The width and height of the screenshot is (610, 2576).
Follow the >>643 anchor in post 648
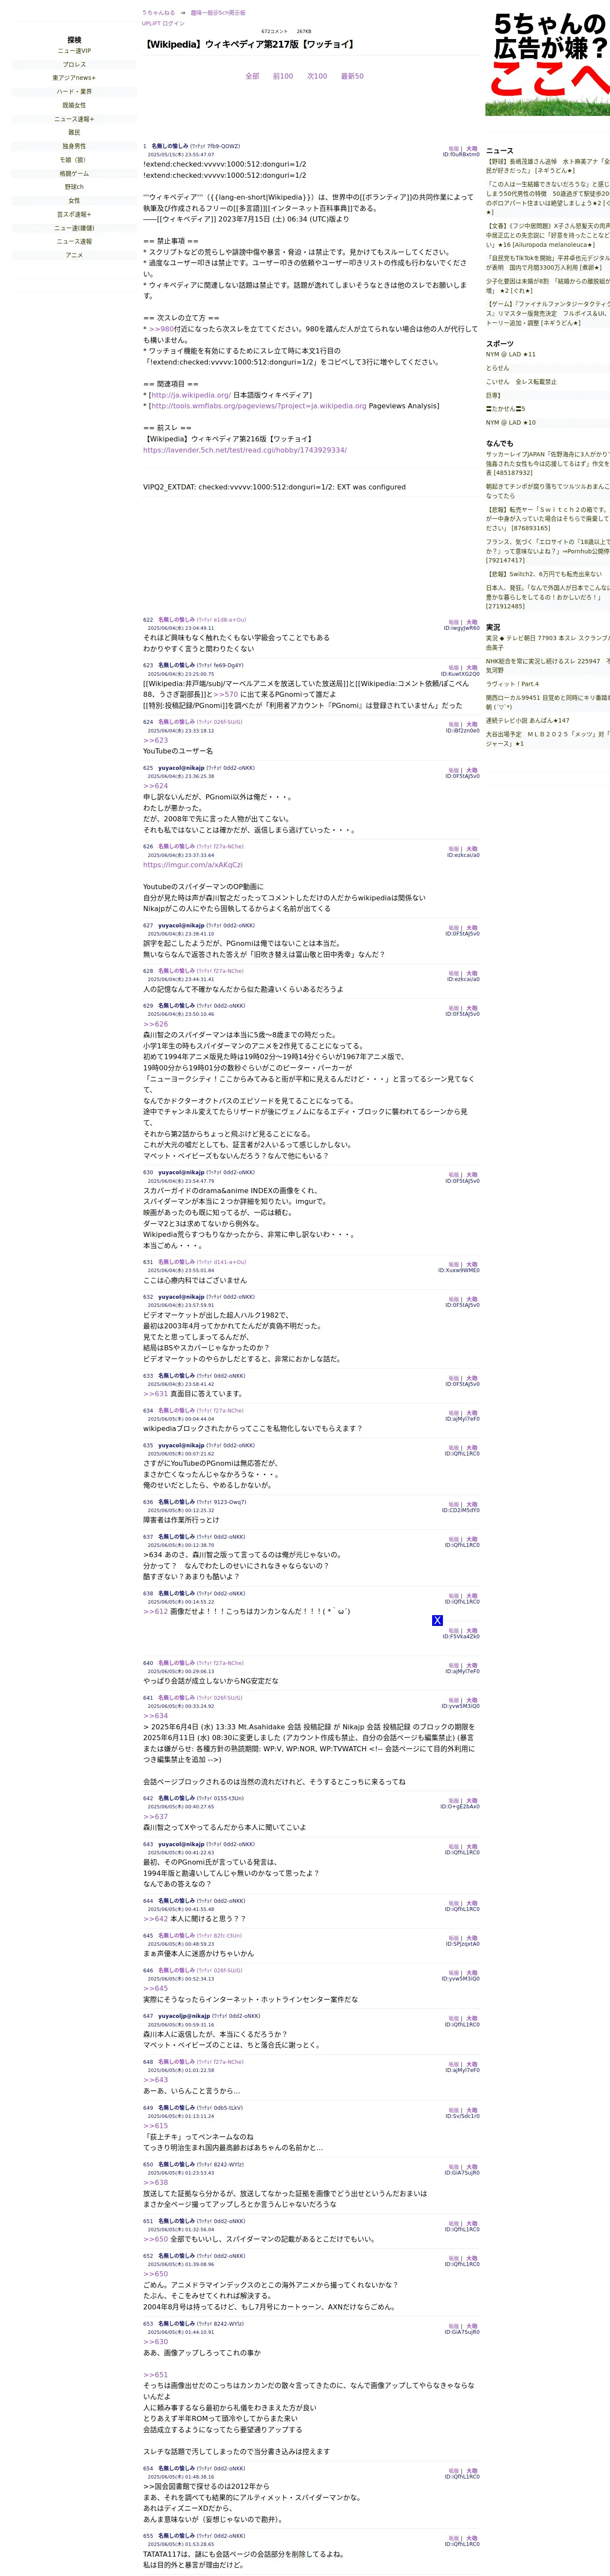click(x=155, y=2080)
